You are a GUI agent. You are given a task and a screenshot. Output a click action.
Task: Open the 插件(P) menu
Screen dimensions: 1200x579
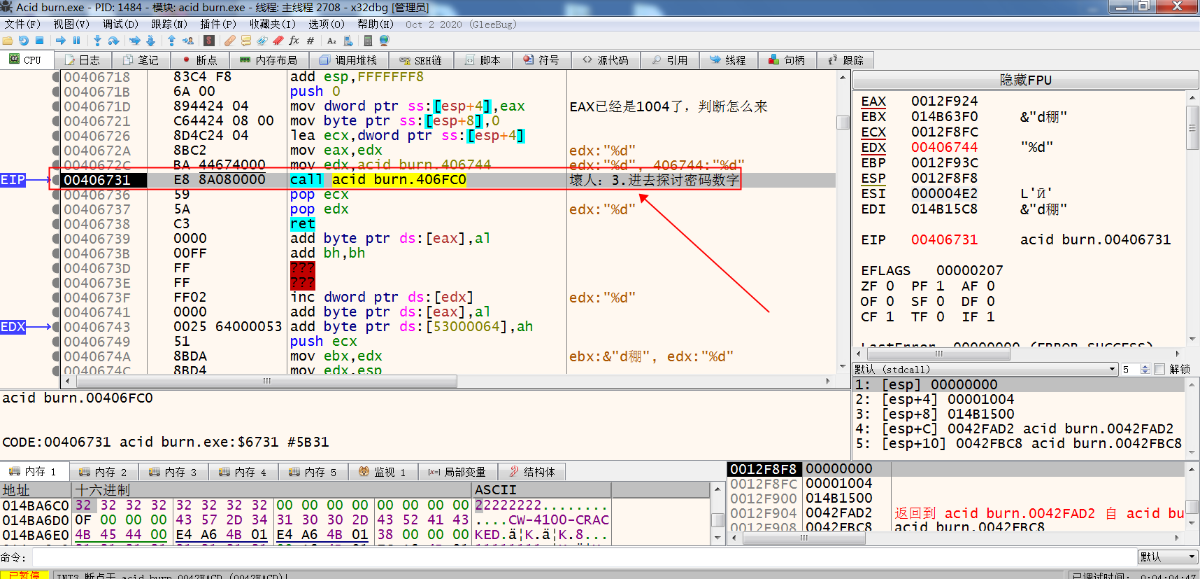pos(219,23)
